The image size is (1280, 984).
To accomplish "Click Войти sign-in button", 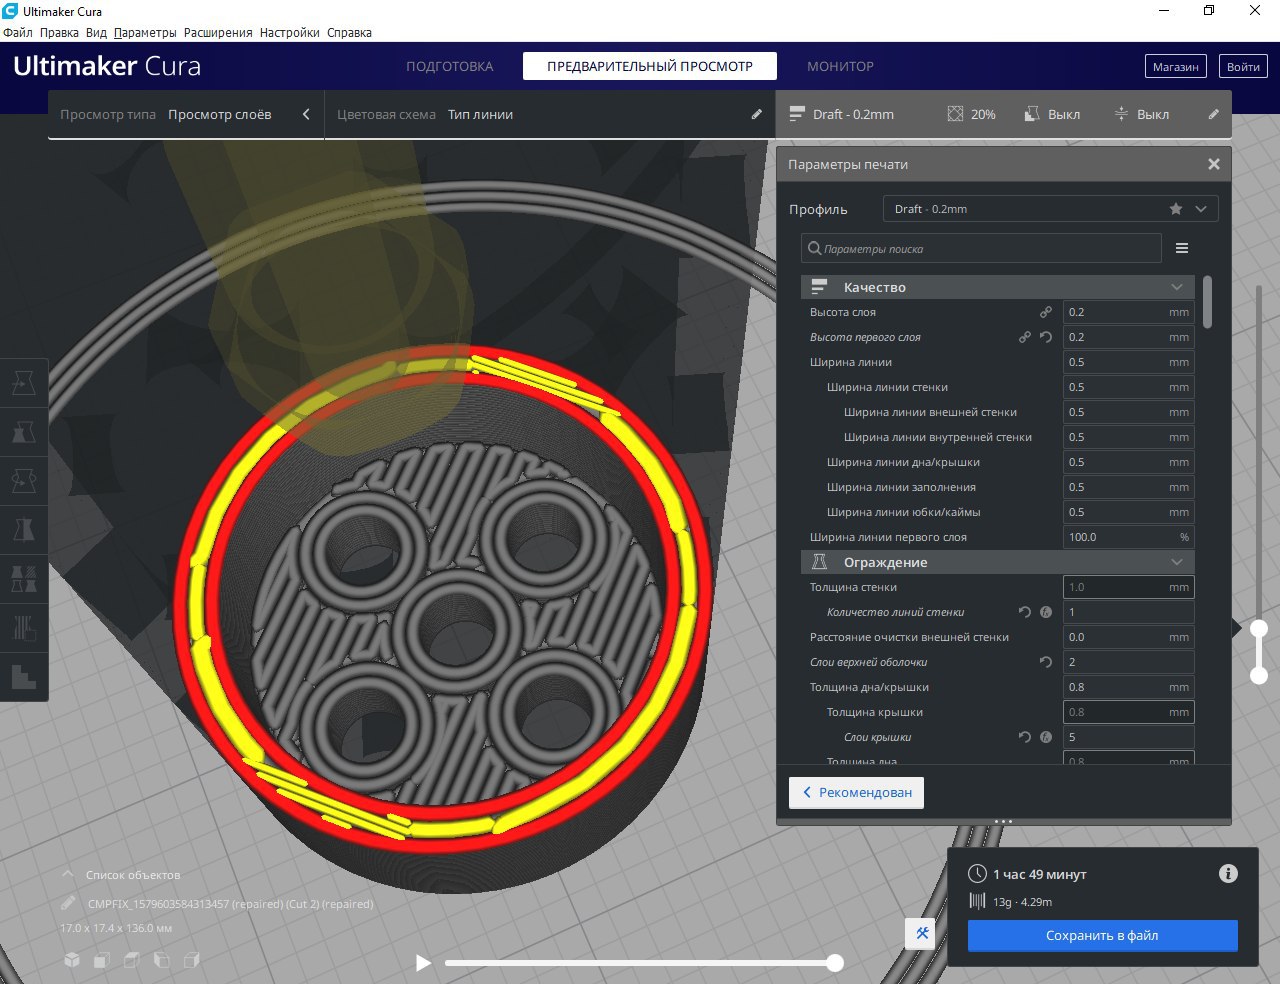I will 1243,67.
